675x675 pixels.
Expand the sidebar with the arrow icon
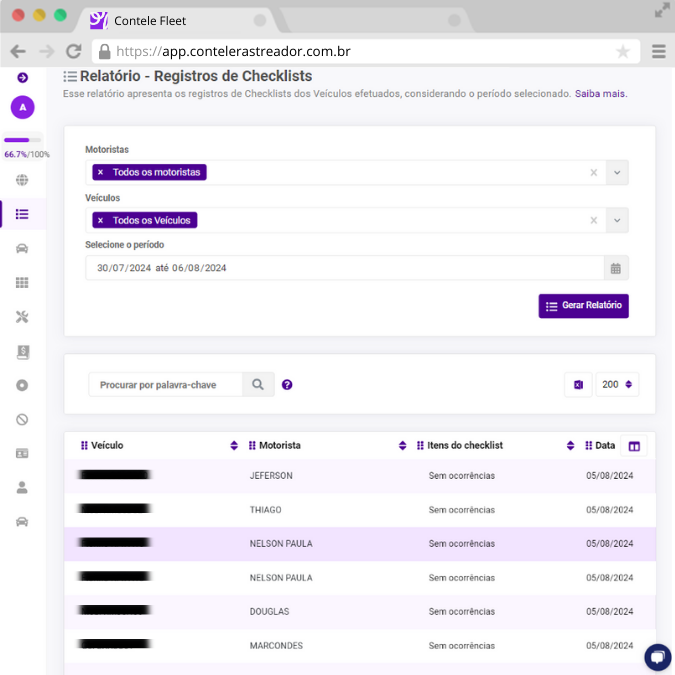22,77
